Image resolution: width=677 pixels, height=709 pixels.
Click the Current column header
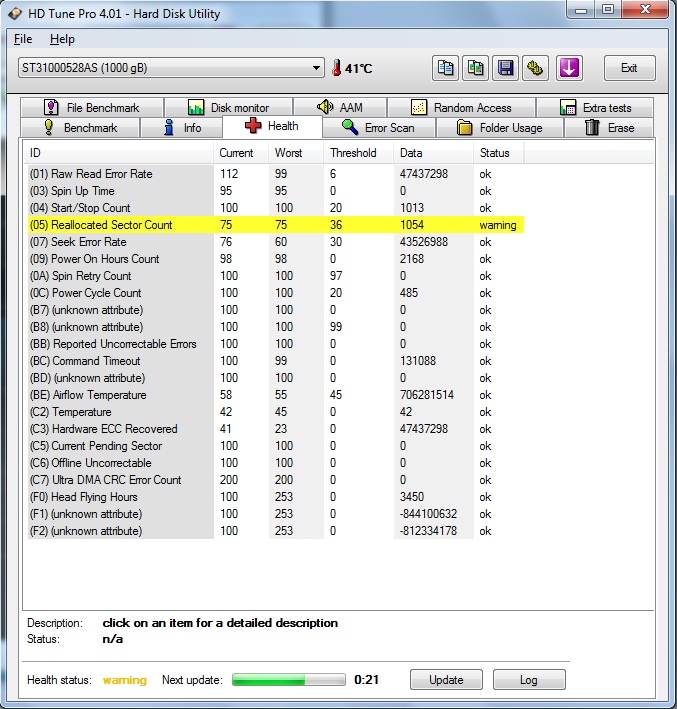[241, 153]
